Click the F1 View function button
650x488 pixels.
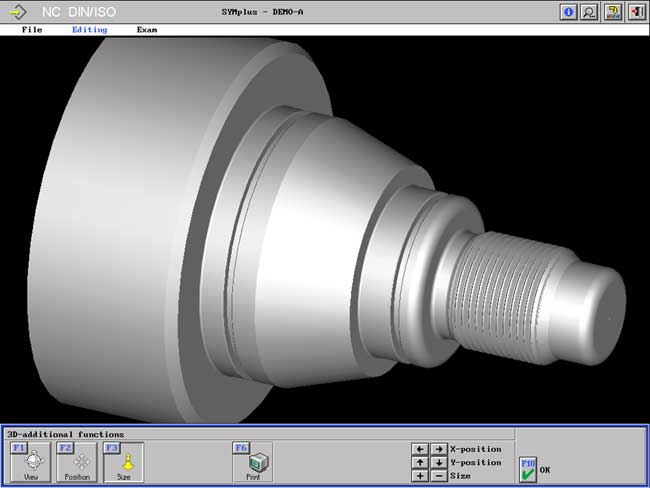[x=32, y=462]
